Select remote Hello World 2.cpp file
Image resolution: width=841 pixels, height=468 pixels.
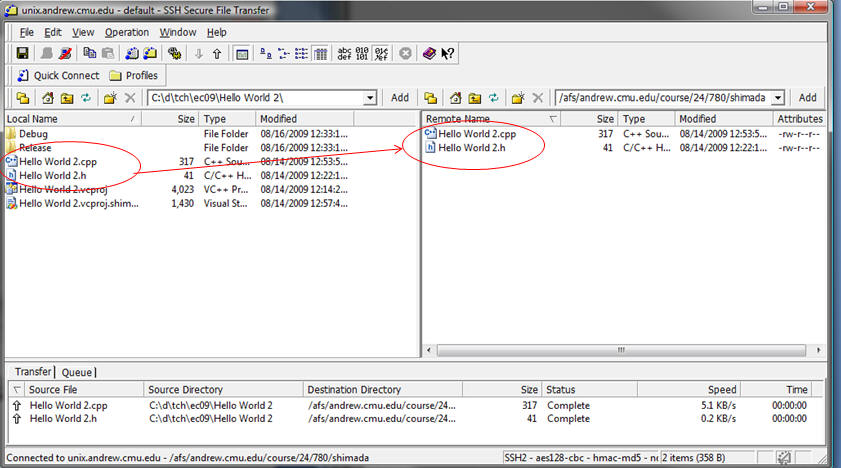tap(471, 133)
